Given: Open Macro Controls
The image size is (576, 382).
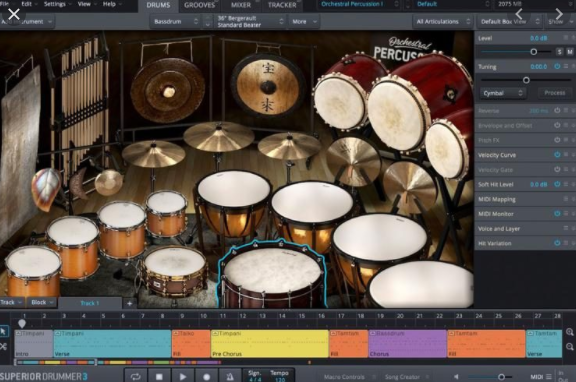Looking at the screenshot, I should pos(344,377).
